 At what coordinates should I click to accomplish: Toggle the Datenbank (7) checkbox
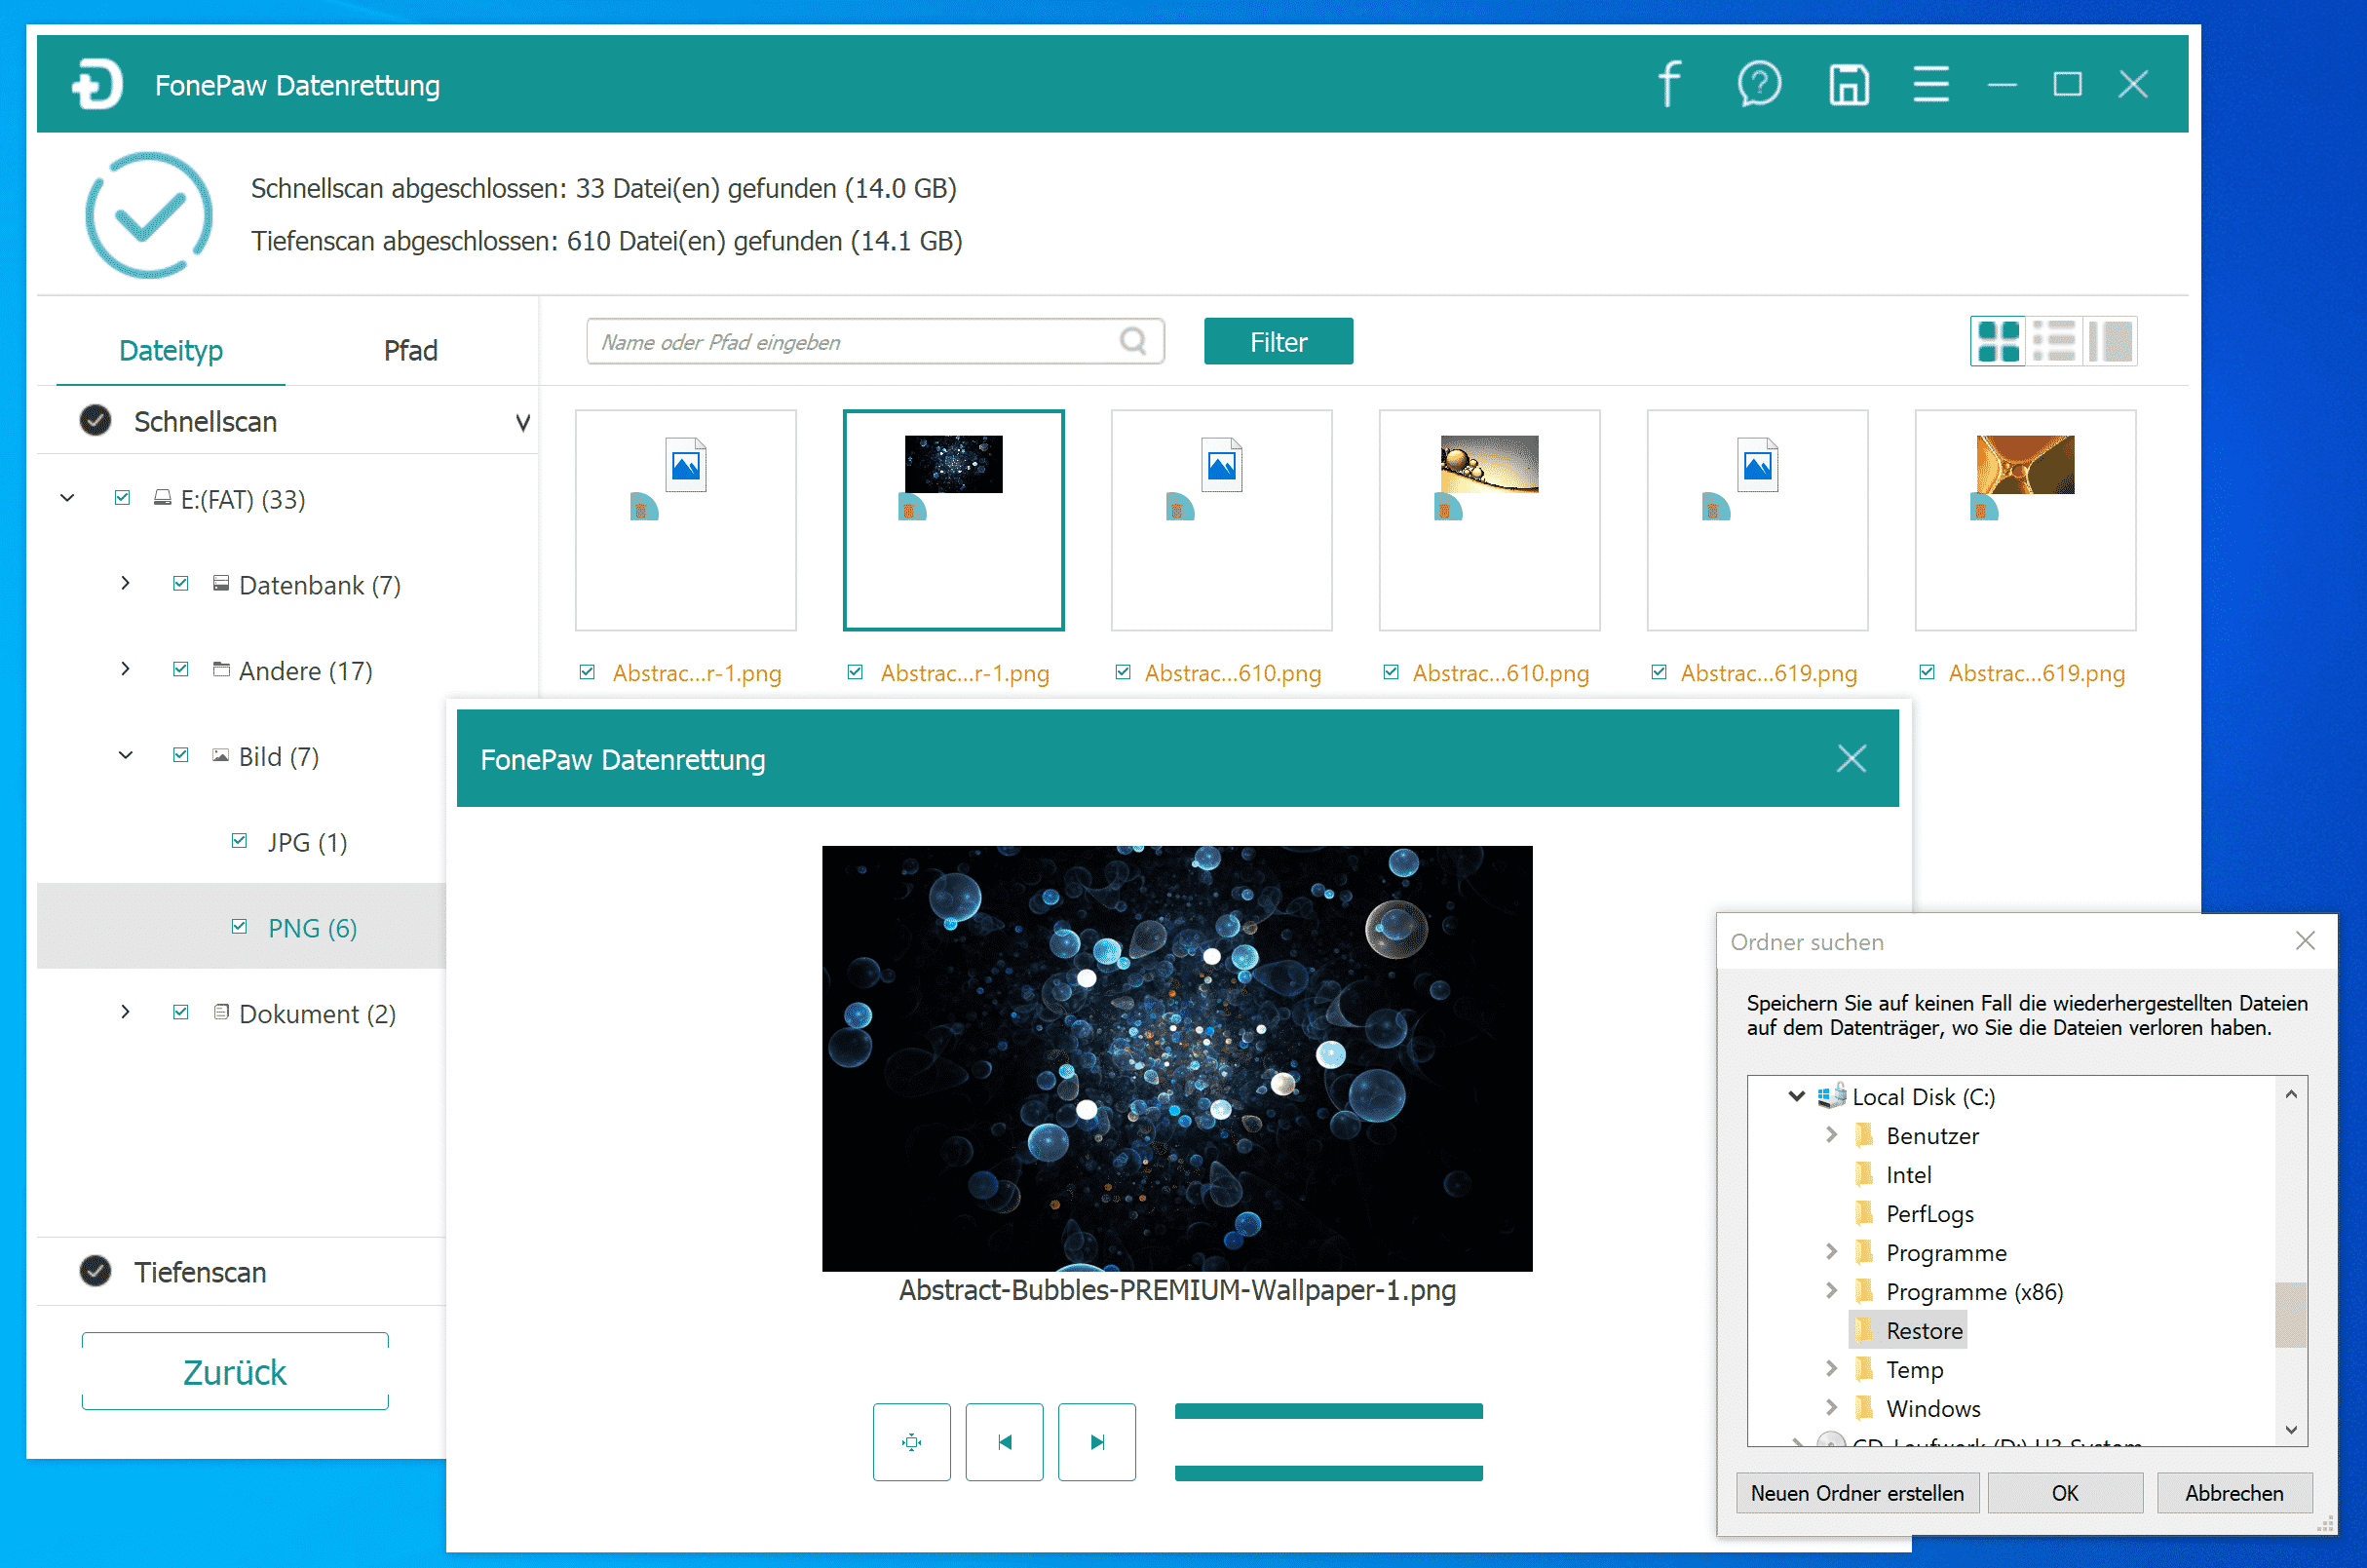coord(181,584)
